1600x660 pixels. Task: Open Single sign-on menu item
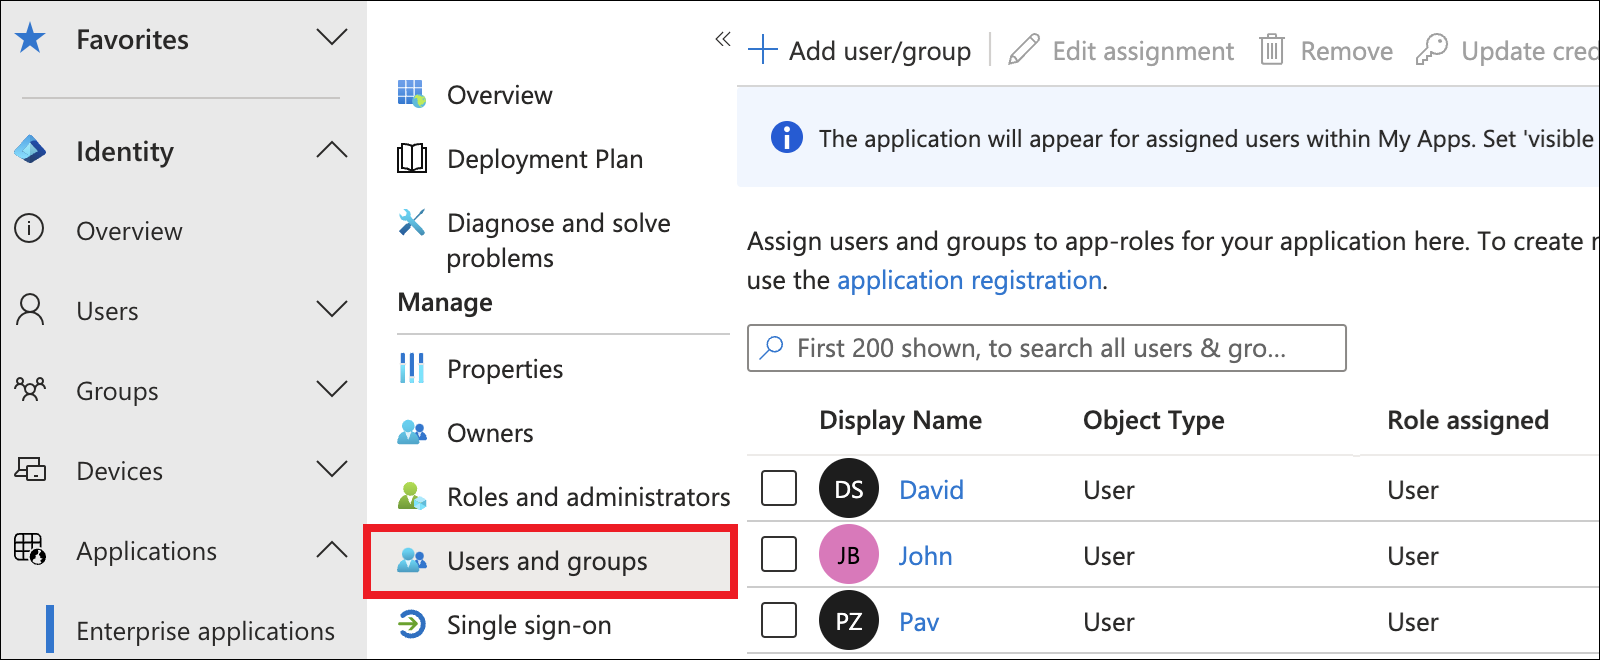tap(529, 625)
